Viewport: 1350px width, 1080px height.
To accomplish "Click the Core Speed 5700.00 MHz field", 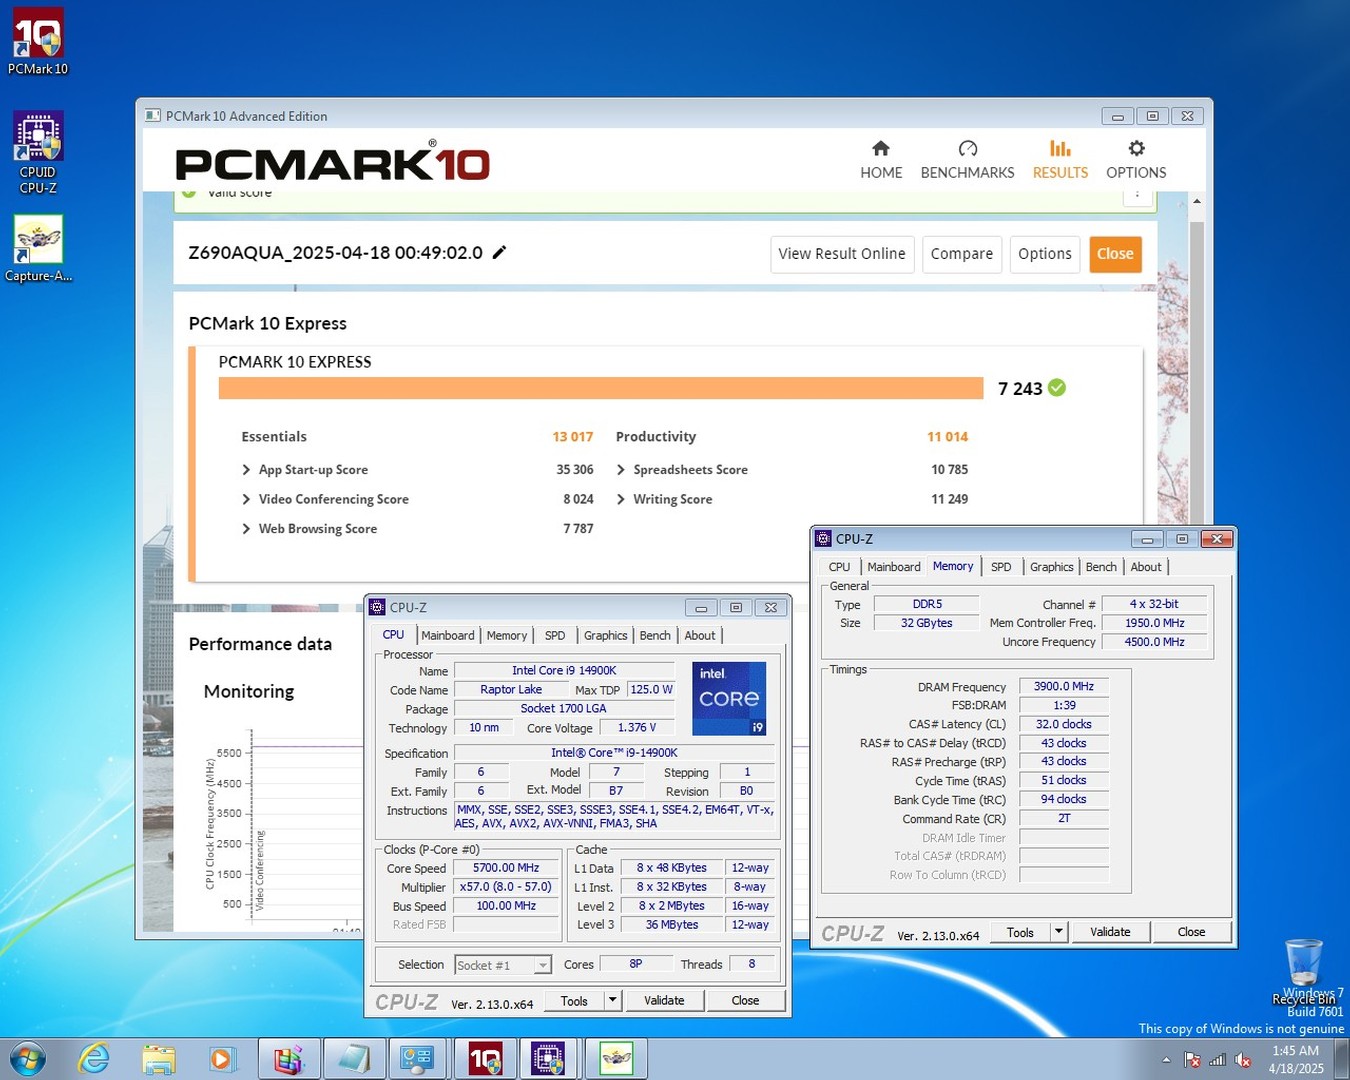I will click(506, 868).
